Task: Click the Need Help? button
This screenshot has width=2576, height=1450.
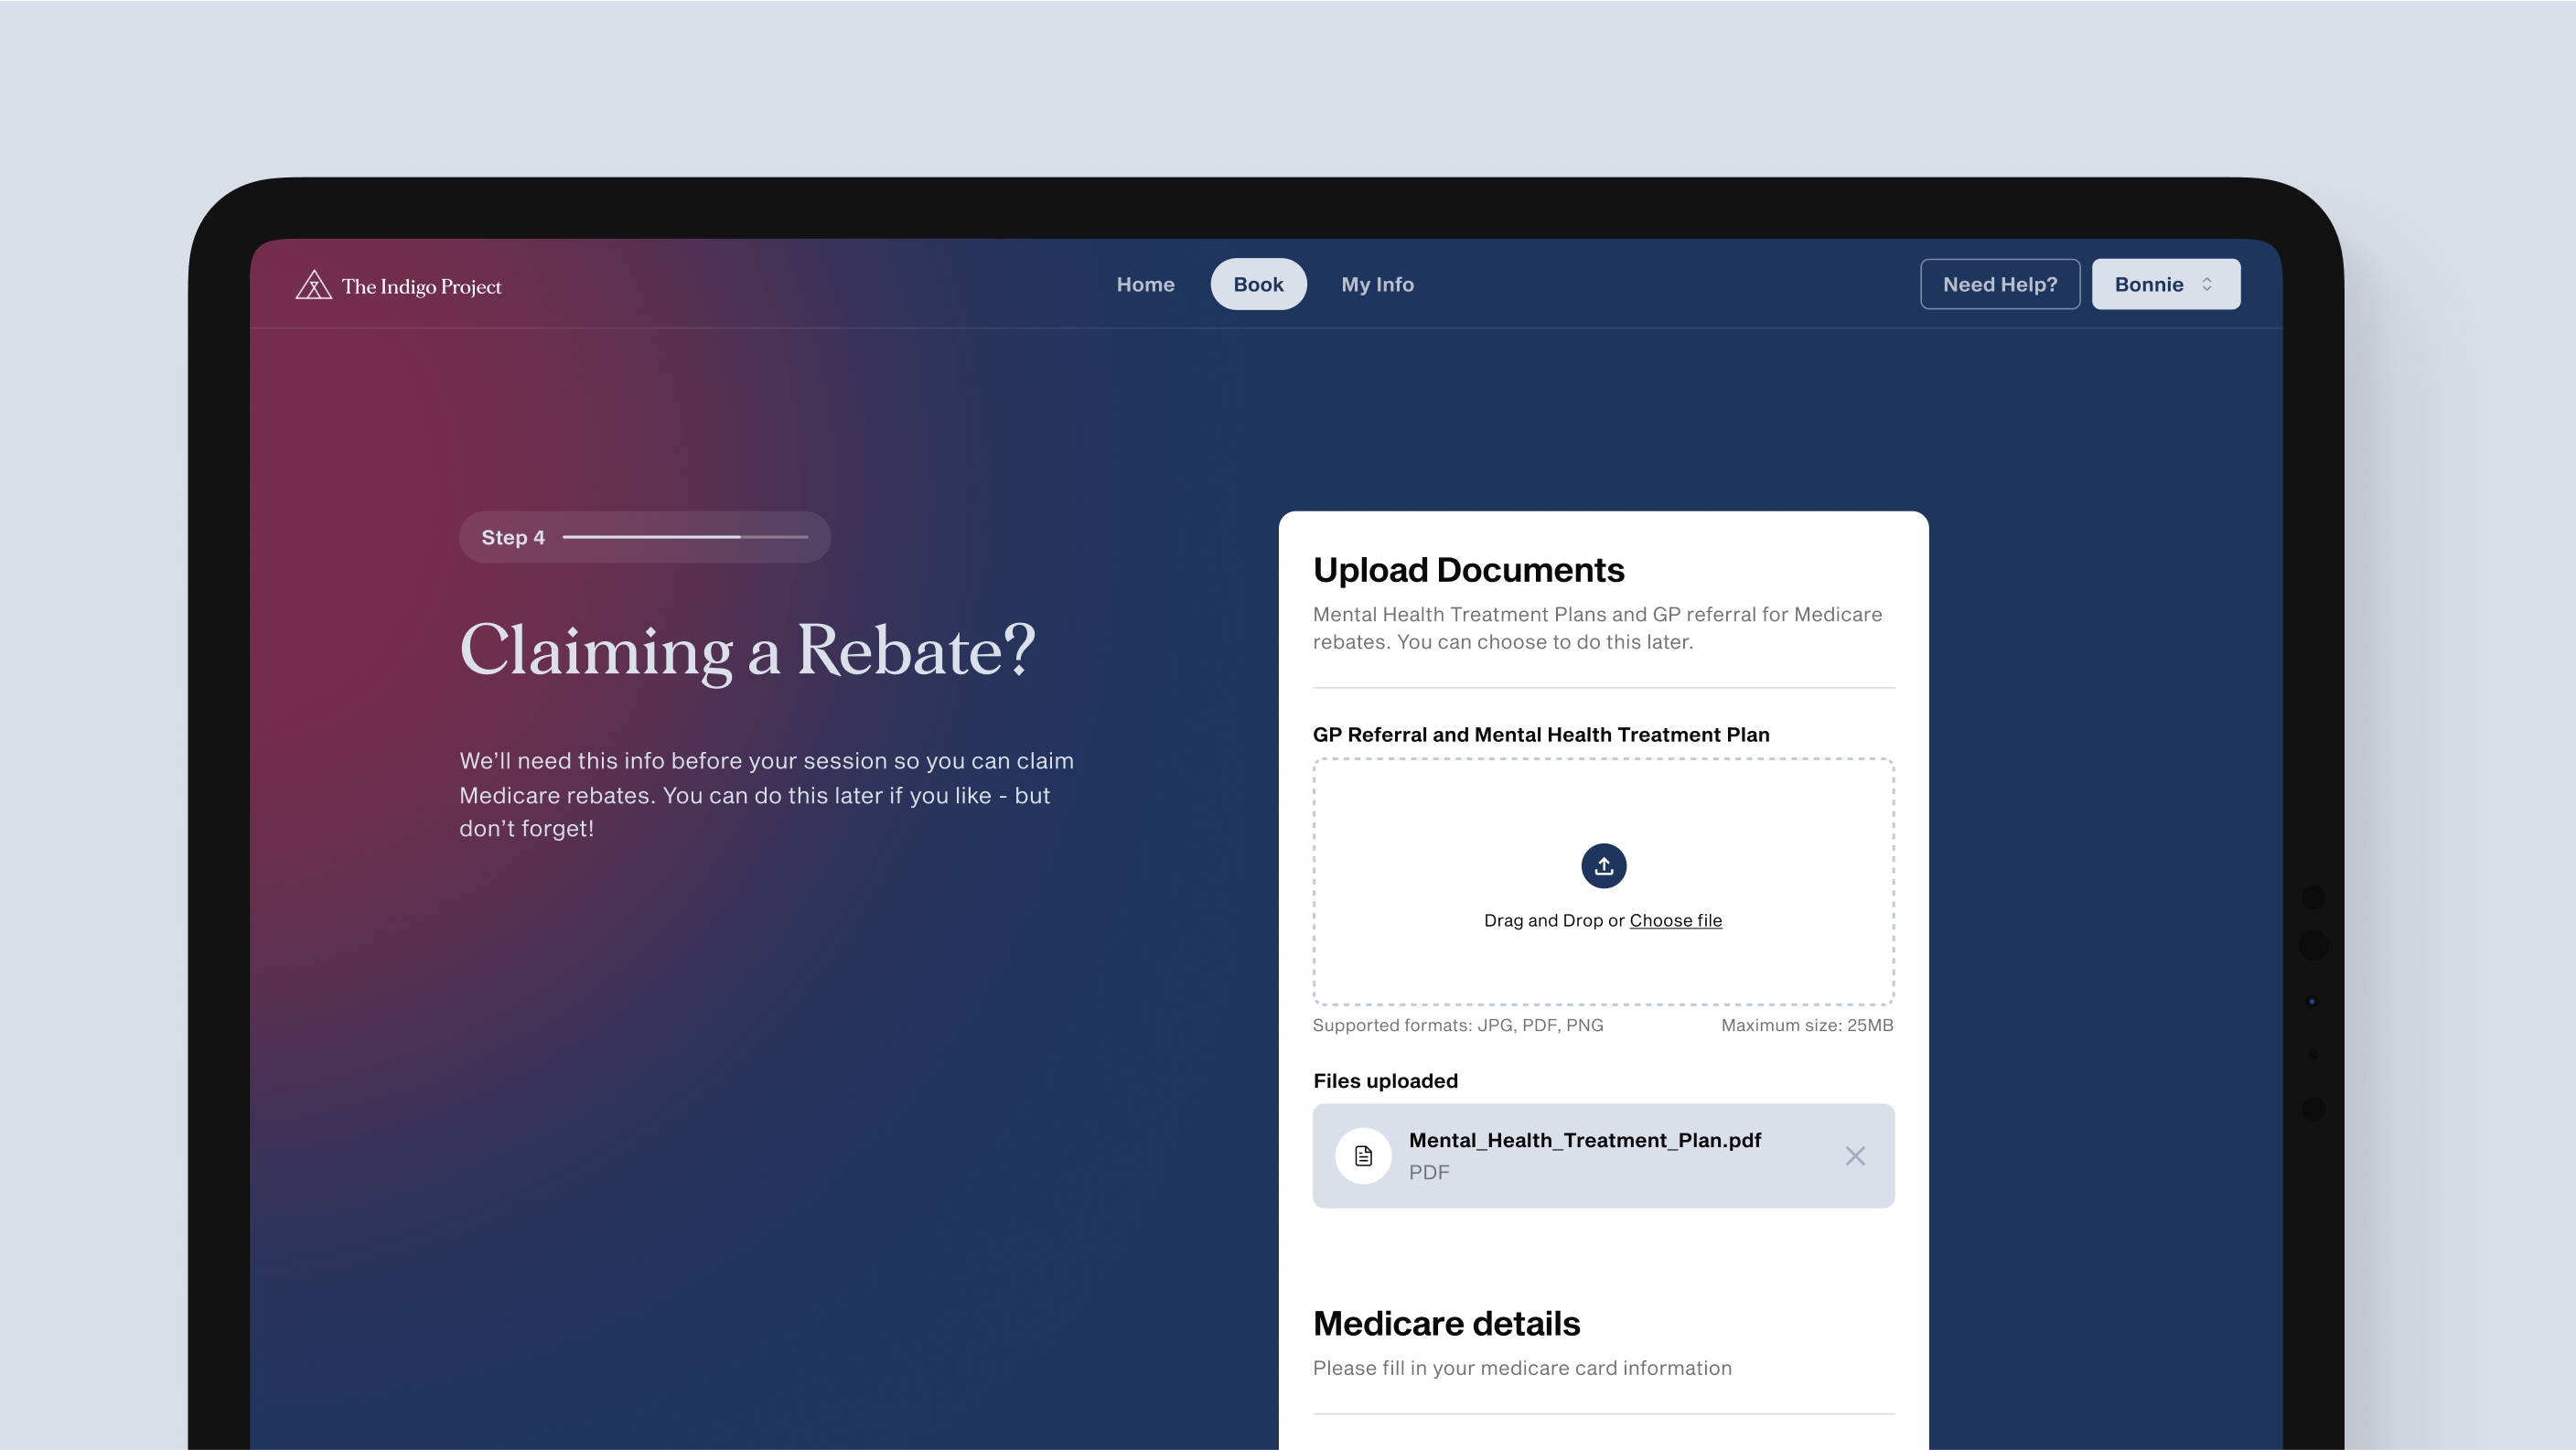Action: click(x=1999, y=285)
